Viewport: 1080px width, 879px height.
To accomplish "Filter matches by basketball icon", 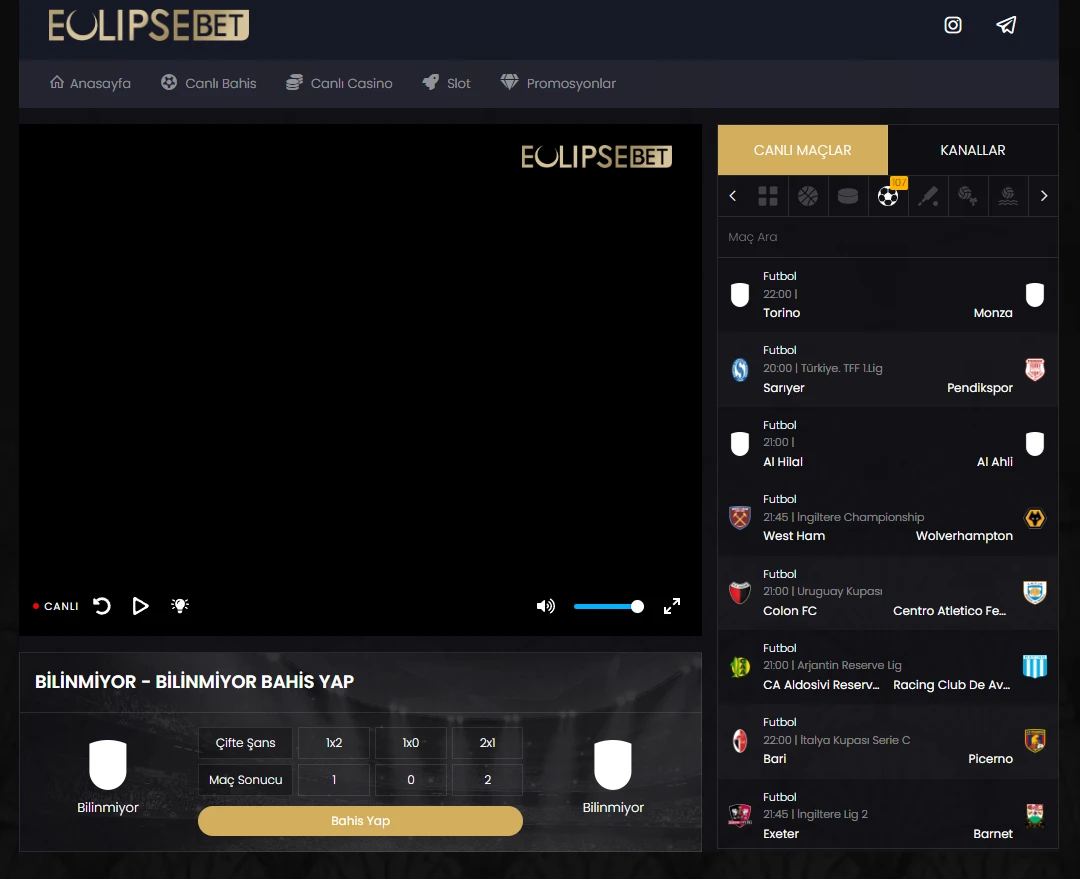I will (x=808, y=196).
